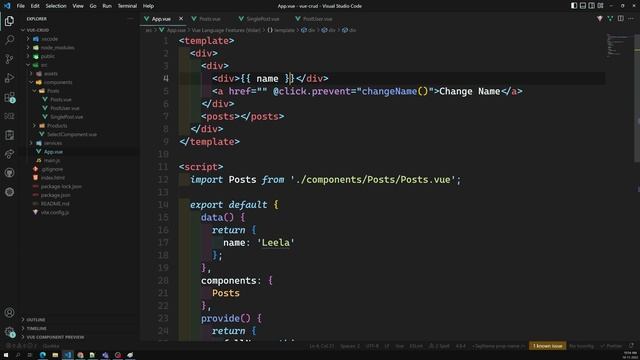The image size is (640, 360).
Task: Open SelectComponent.vue in the file tree
Action: (72, 134)
